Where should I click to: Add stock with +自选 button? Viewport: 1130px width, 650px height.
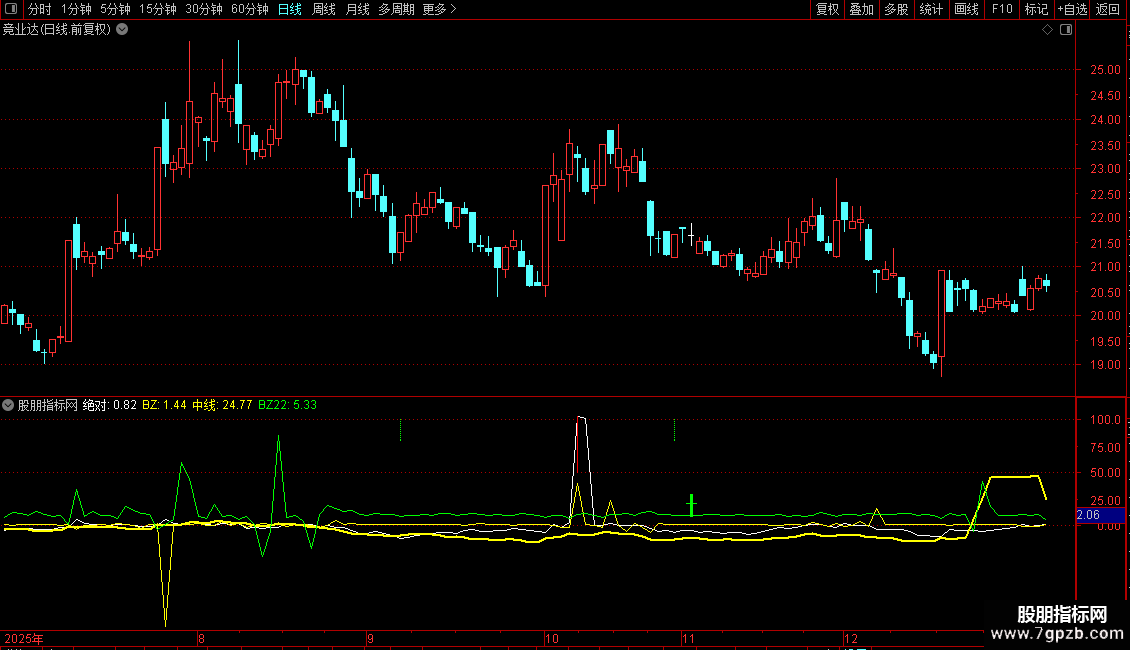click(1072, 9)
